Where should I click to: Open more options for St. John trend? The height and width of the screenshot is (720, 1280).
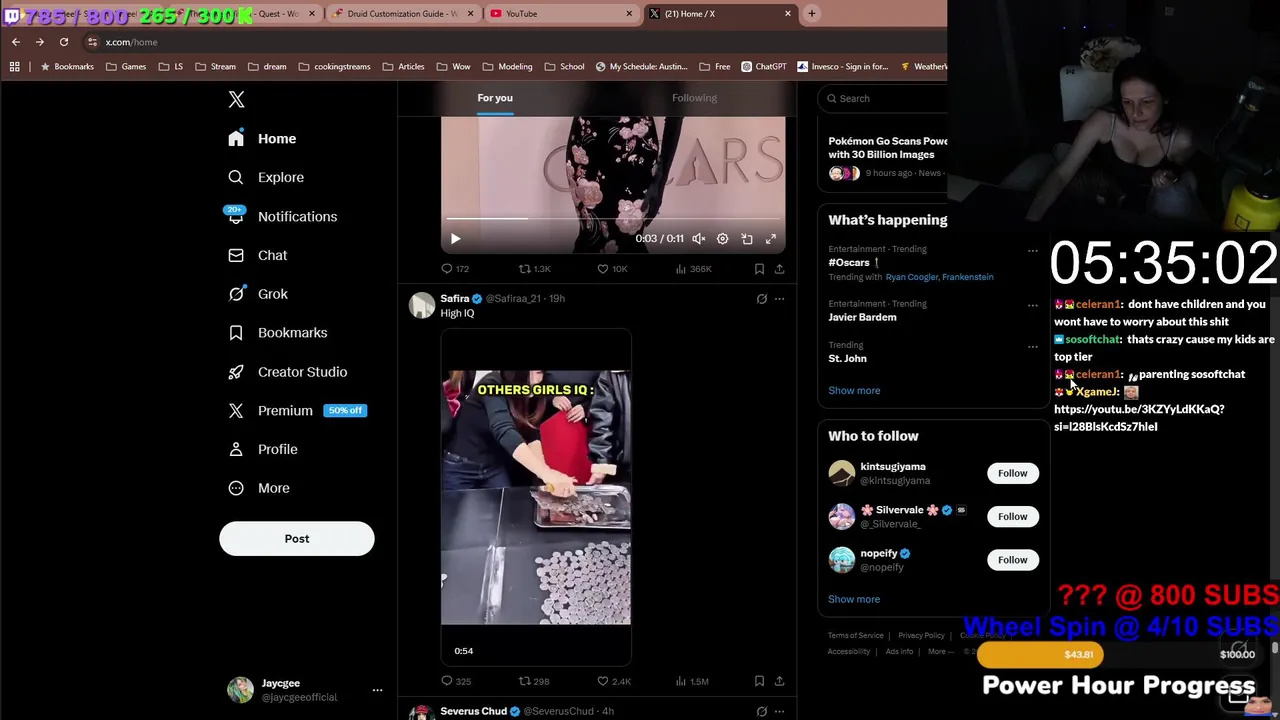[x=1033, y=347]
